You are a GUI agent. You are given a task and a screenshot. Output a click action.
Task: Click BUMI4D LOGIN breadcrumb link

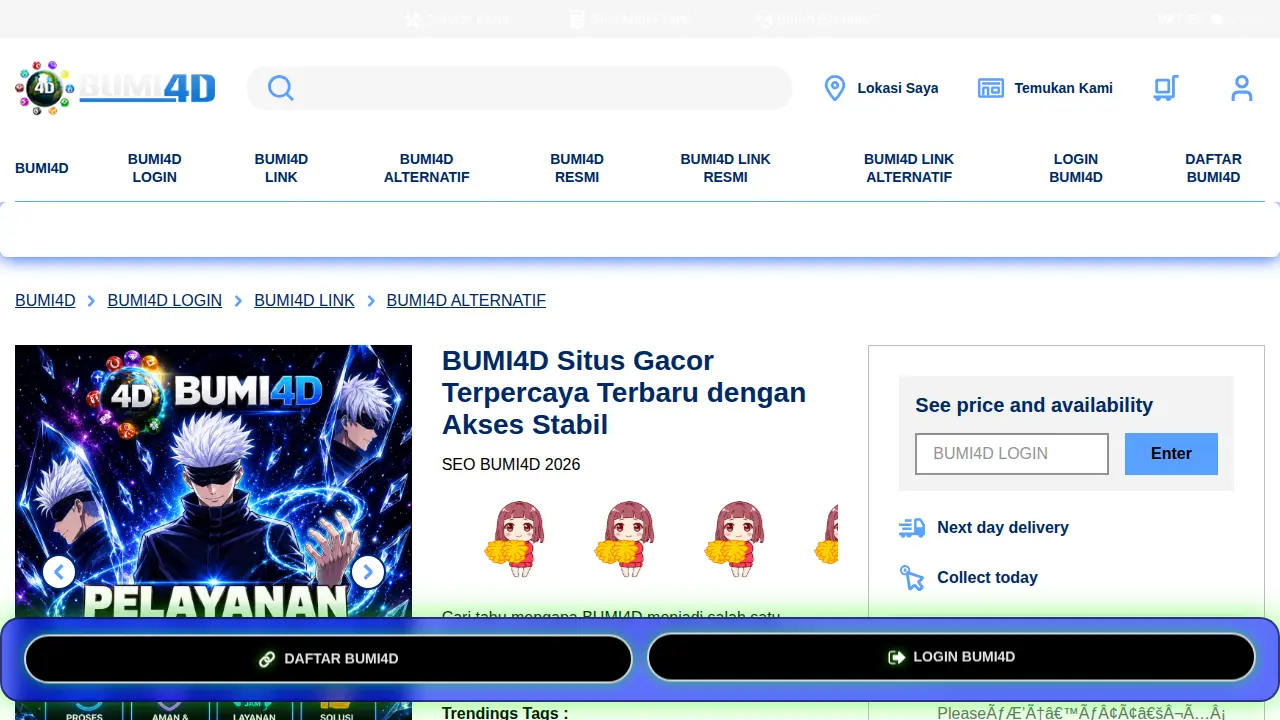[165, 301]
